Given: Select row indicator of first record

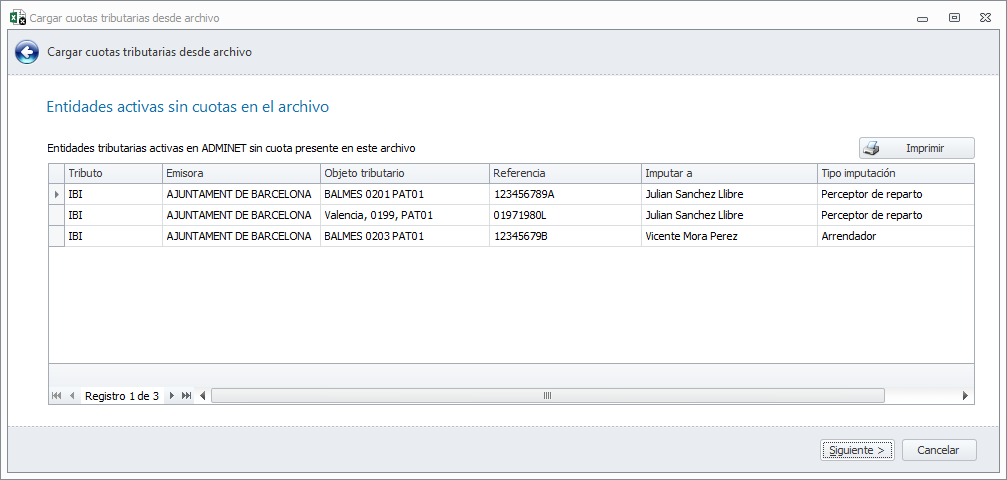Looking at the screenshot, I should pos(56,194).
